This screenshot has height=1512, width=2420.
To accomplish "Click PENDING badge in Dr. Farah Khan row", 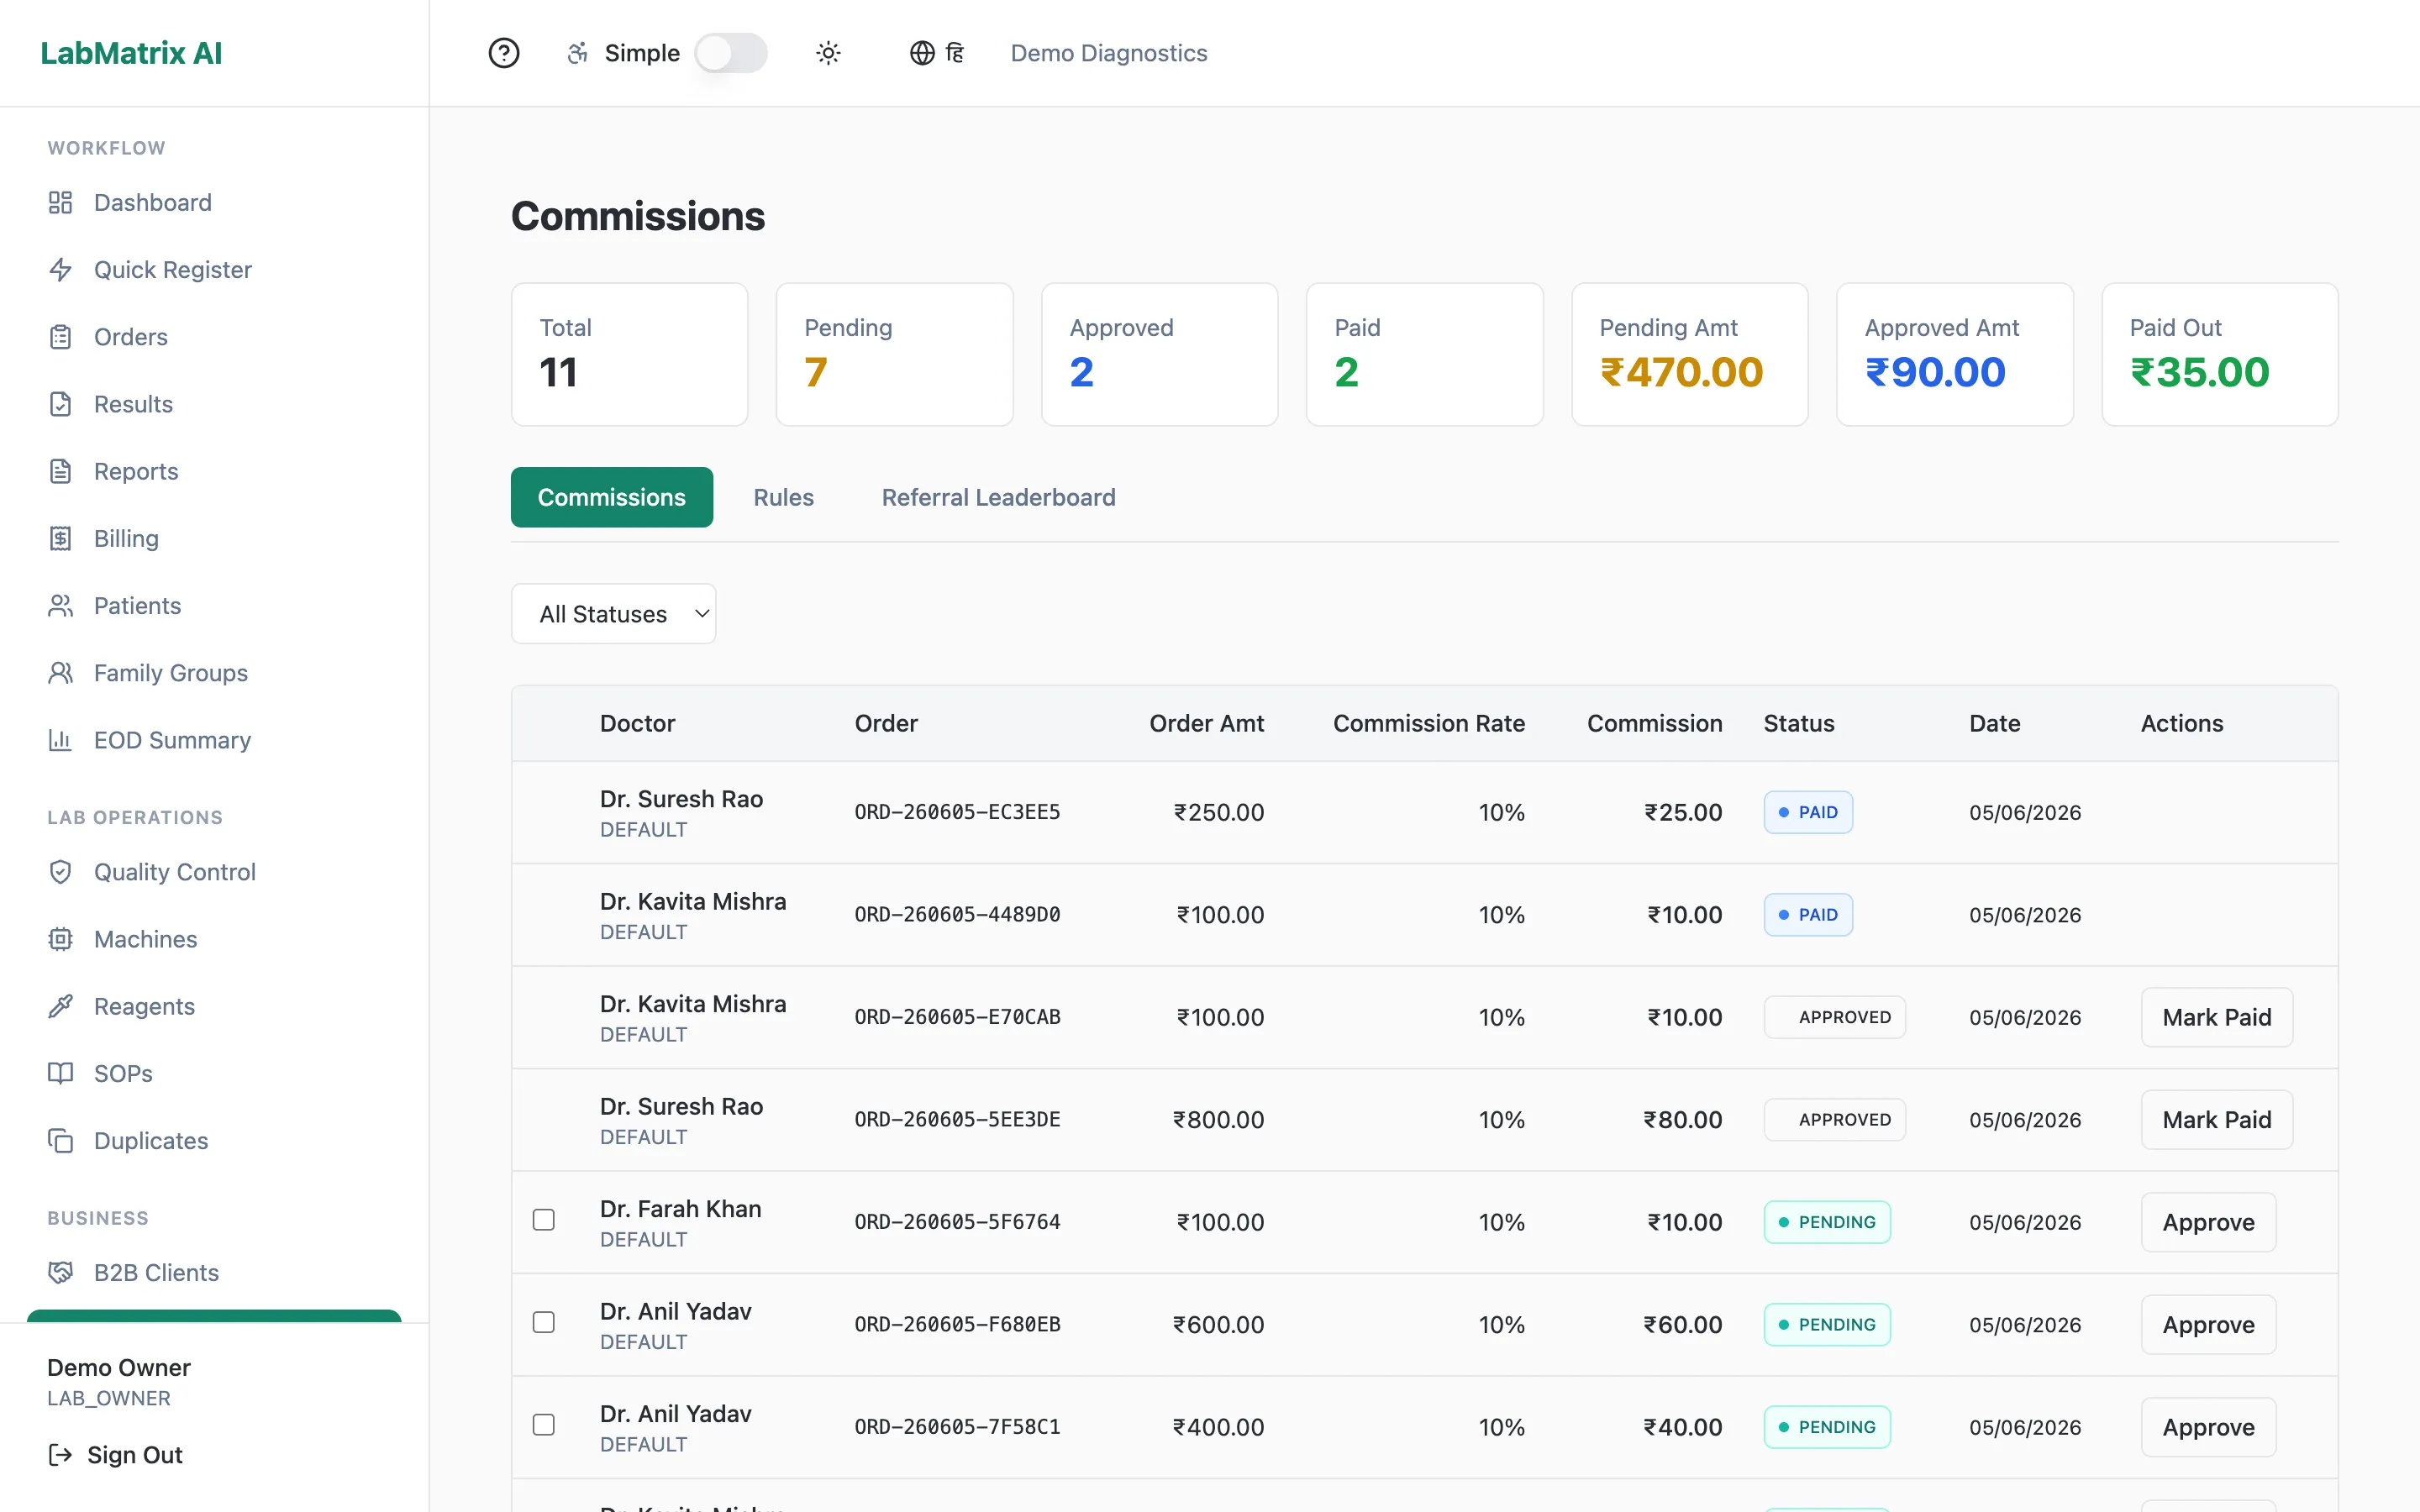I will pyautogui.click(x=1827, y=1222).
